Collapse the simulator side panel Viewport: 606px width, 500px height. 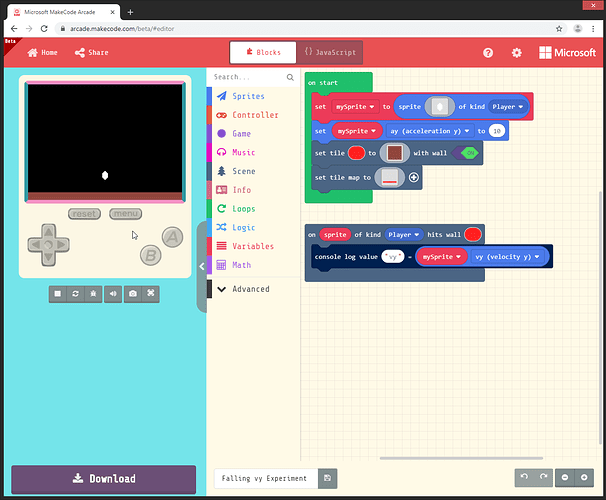click(x=202, y=266)
